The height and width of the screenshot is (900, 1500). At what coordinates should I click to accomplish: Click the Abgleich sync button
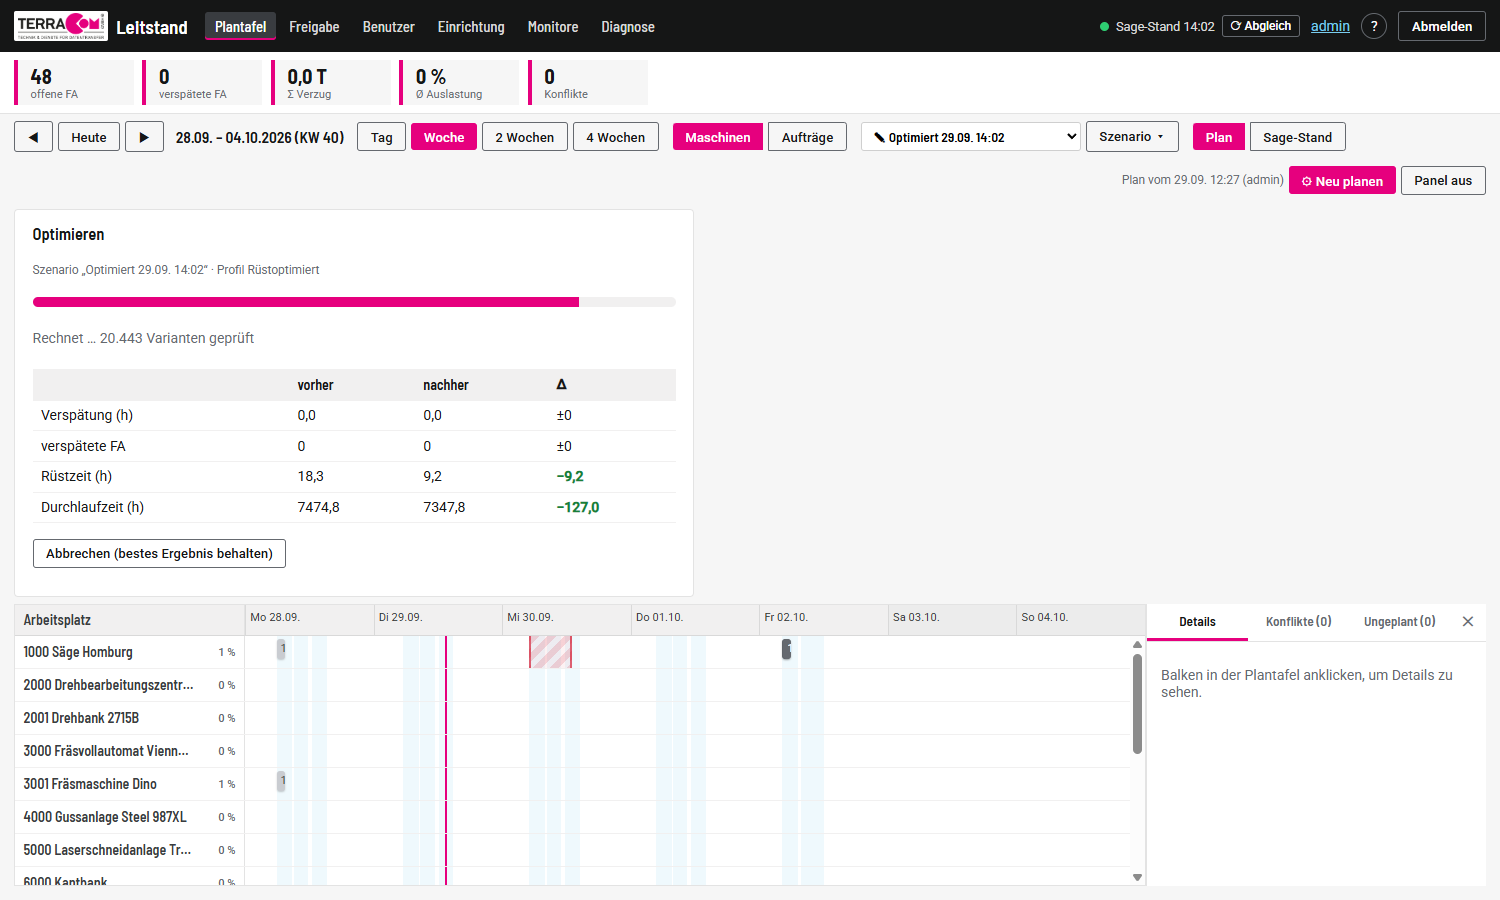coord(1261,26)
